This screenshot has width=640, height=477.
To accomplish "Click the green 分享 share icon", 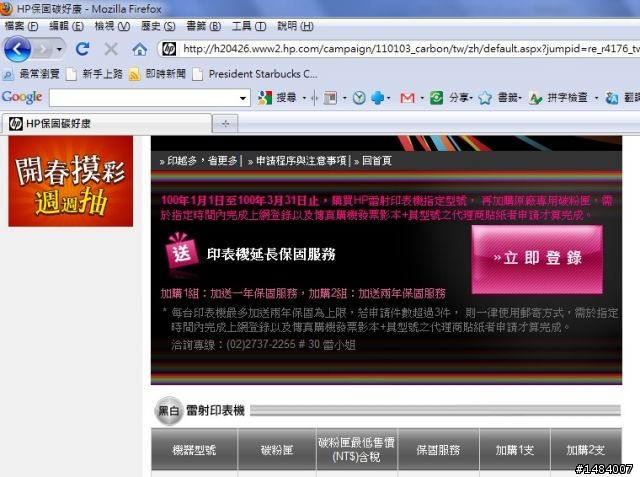I will [x=436, y=98].
